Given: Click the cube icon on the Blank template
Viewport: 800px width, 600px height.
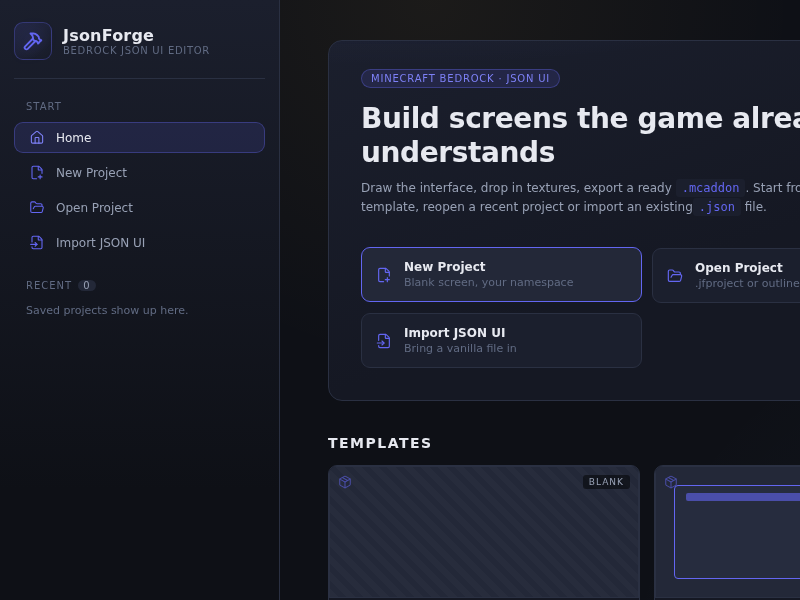Looking at the screenshot, I should tap(345, 482).
